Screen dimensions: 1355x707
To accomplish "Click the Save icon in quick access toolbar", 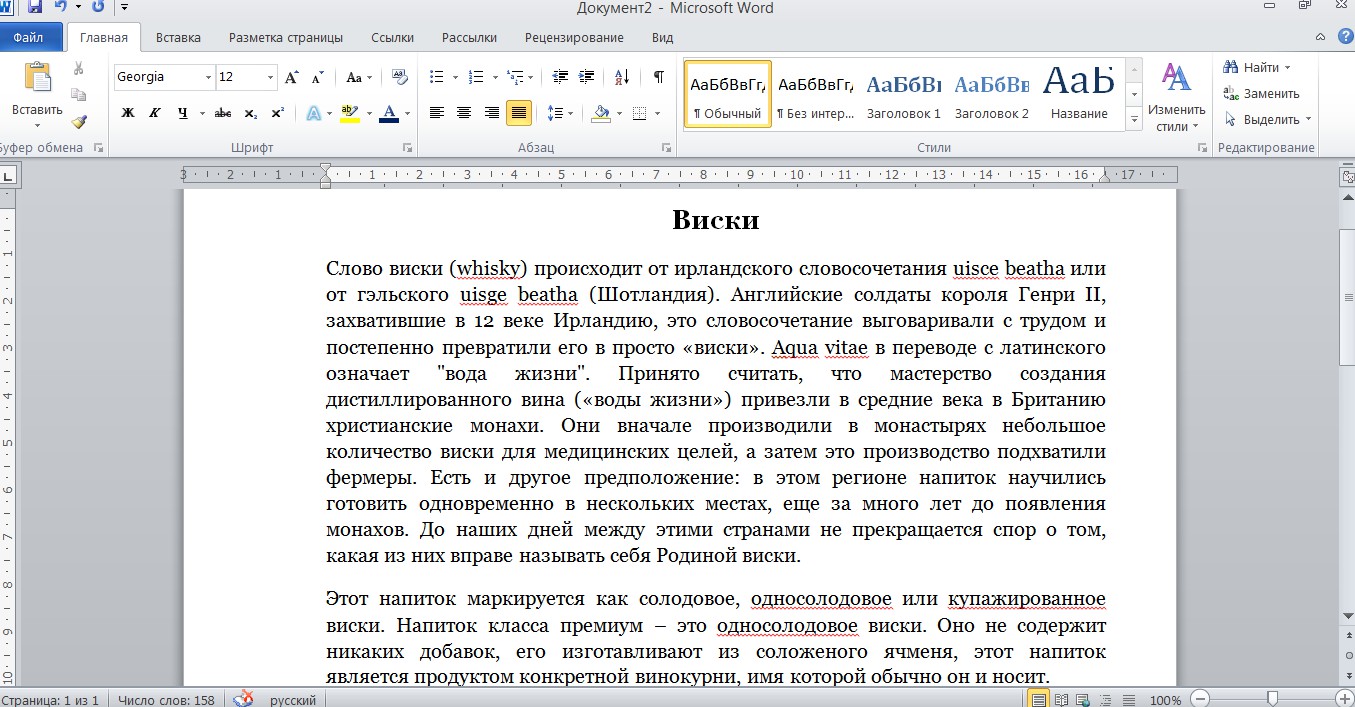I will click(x=35, y=8).
